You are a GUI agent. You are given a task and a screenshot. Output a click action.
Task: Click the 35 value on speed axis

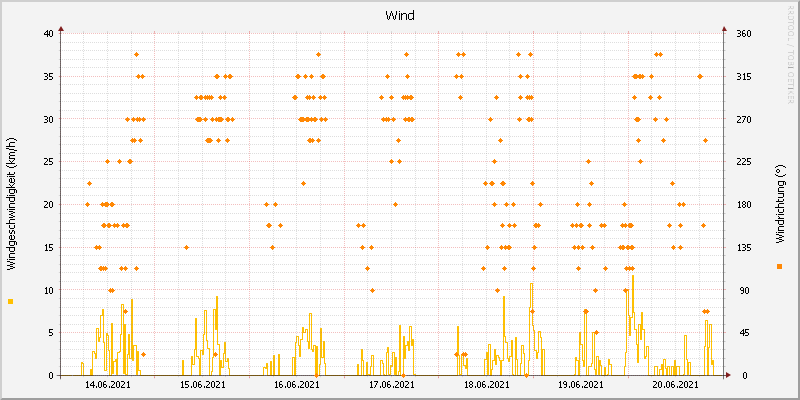tap(48, 77)
